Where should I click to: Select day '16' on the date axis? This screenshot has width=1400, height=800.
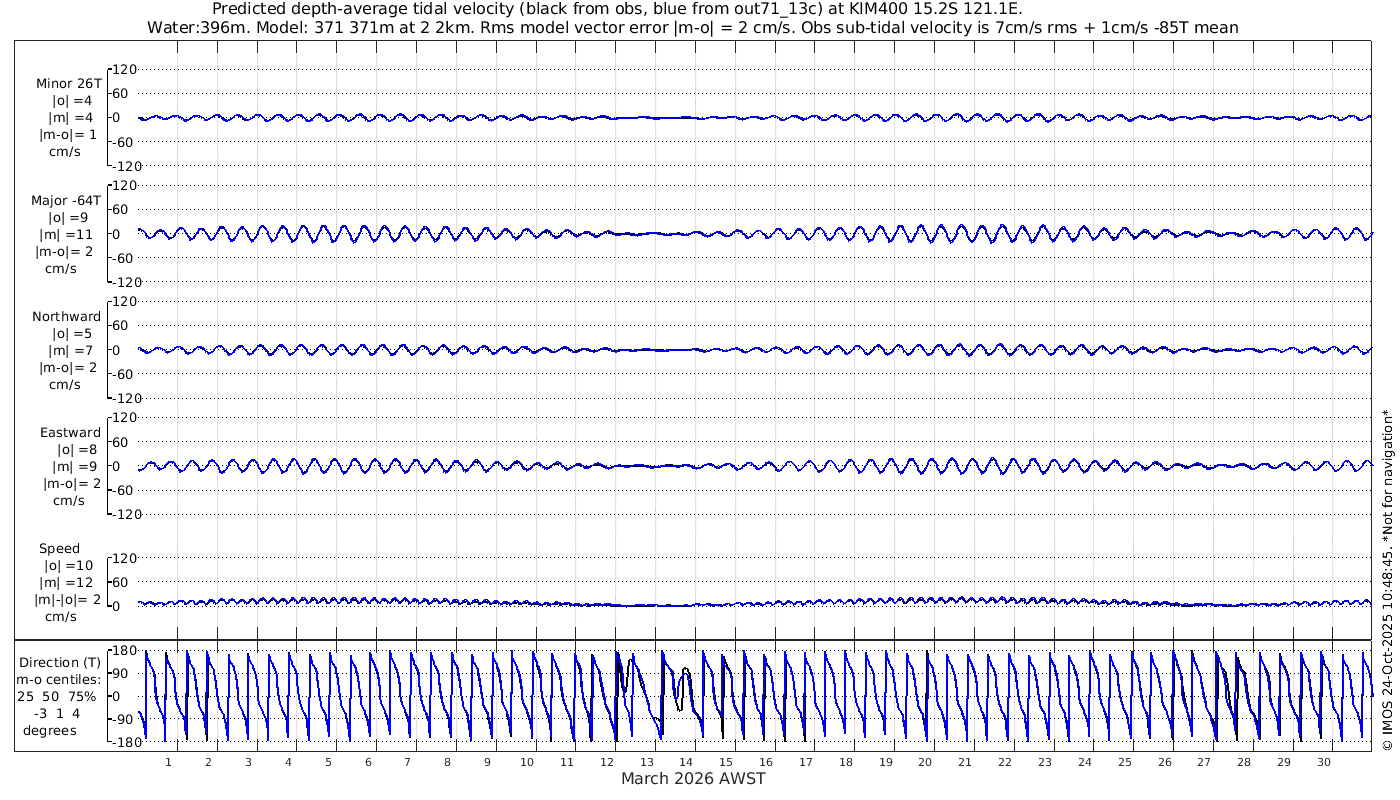(x=766, y=762)
